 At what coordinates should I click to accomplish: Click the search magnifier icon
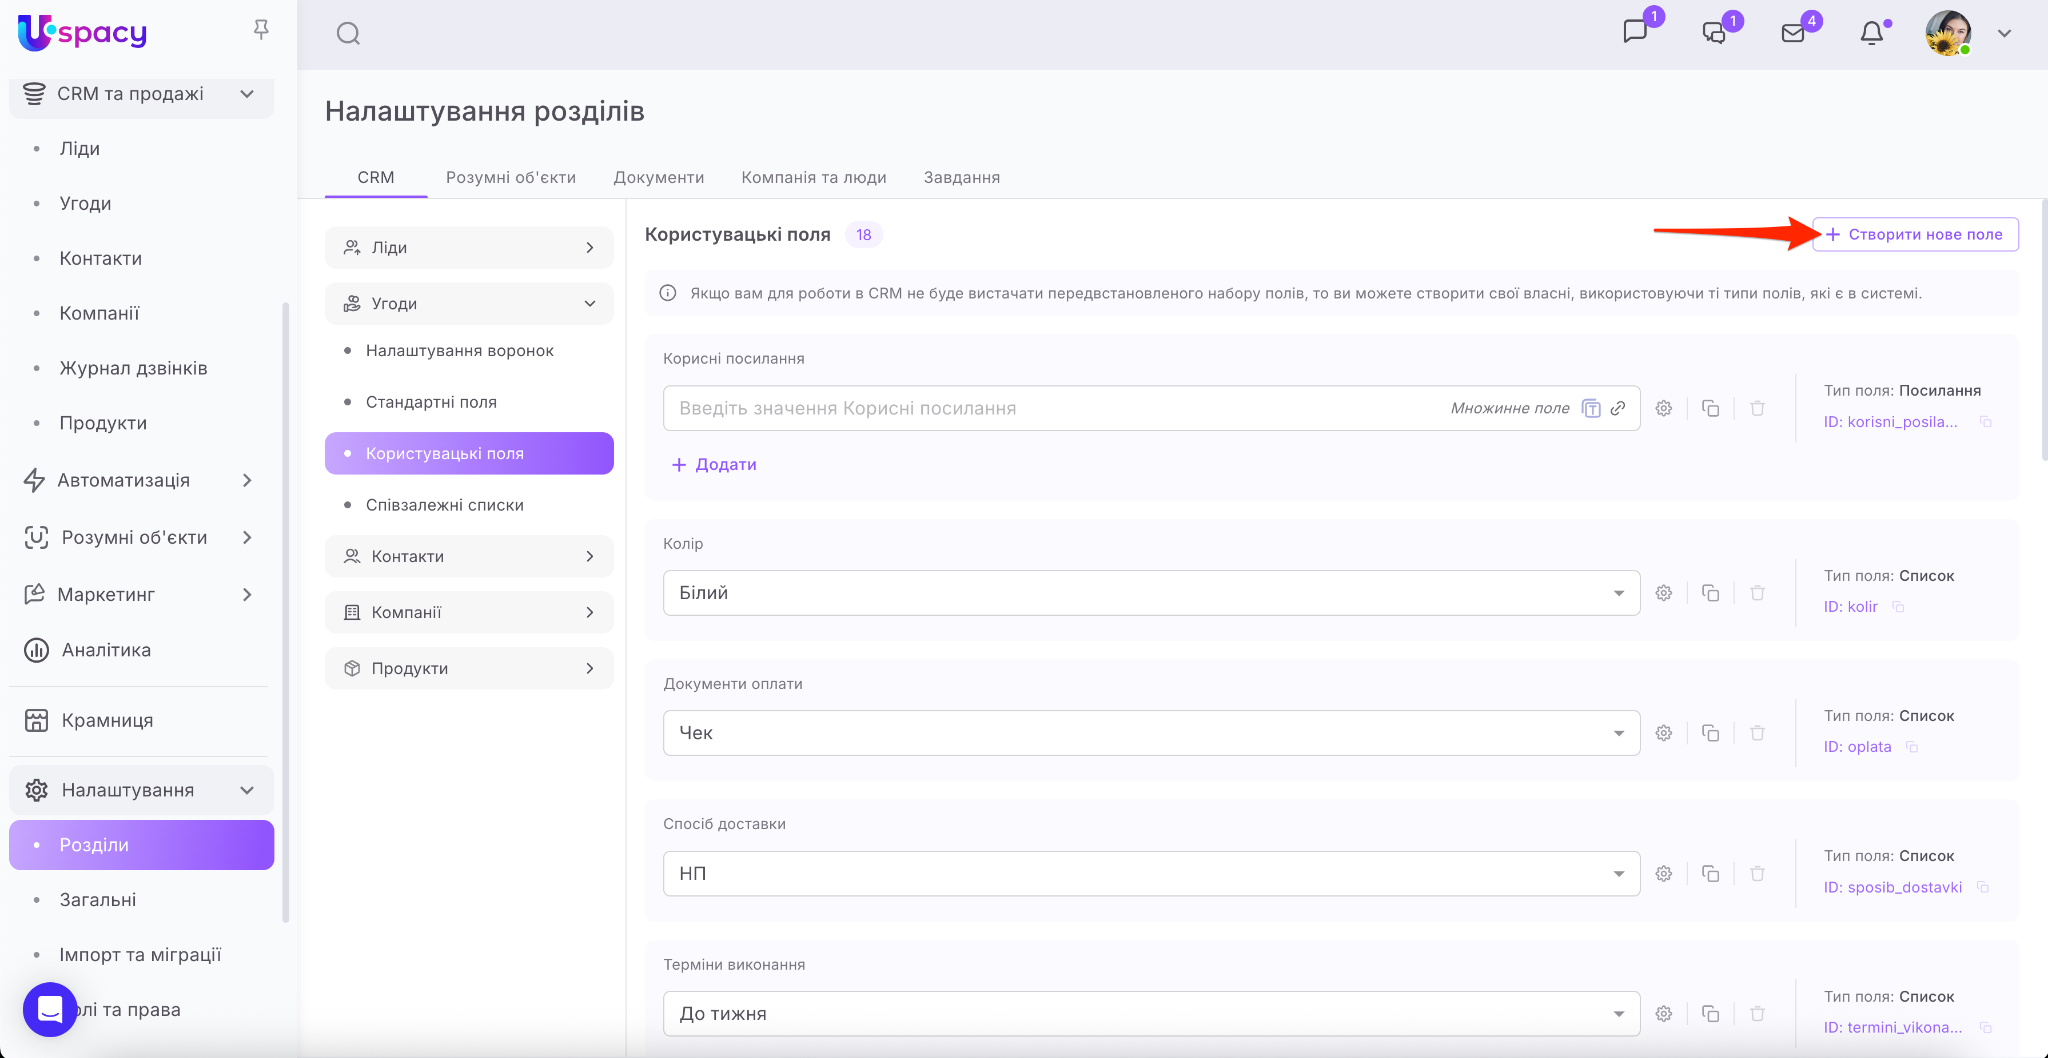coord(348,34)
